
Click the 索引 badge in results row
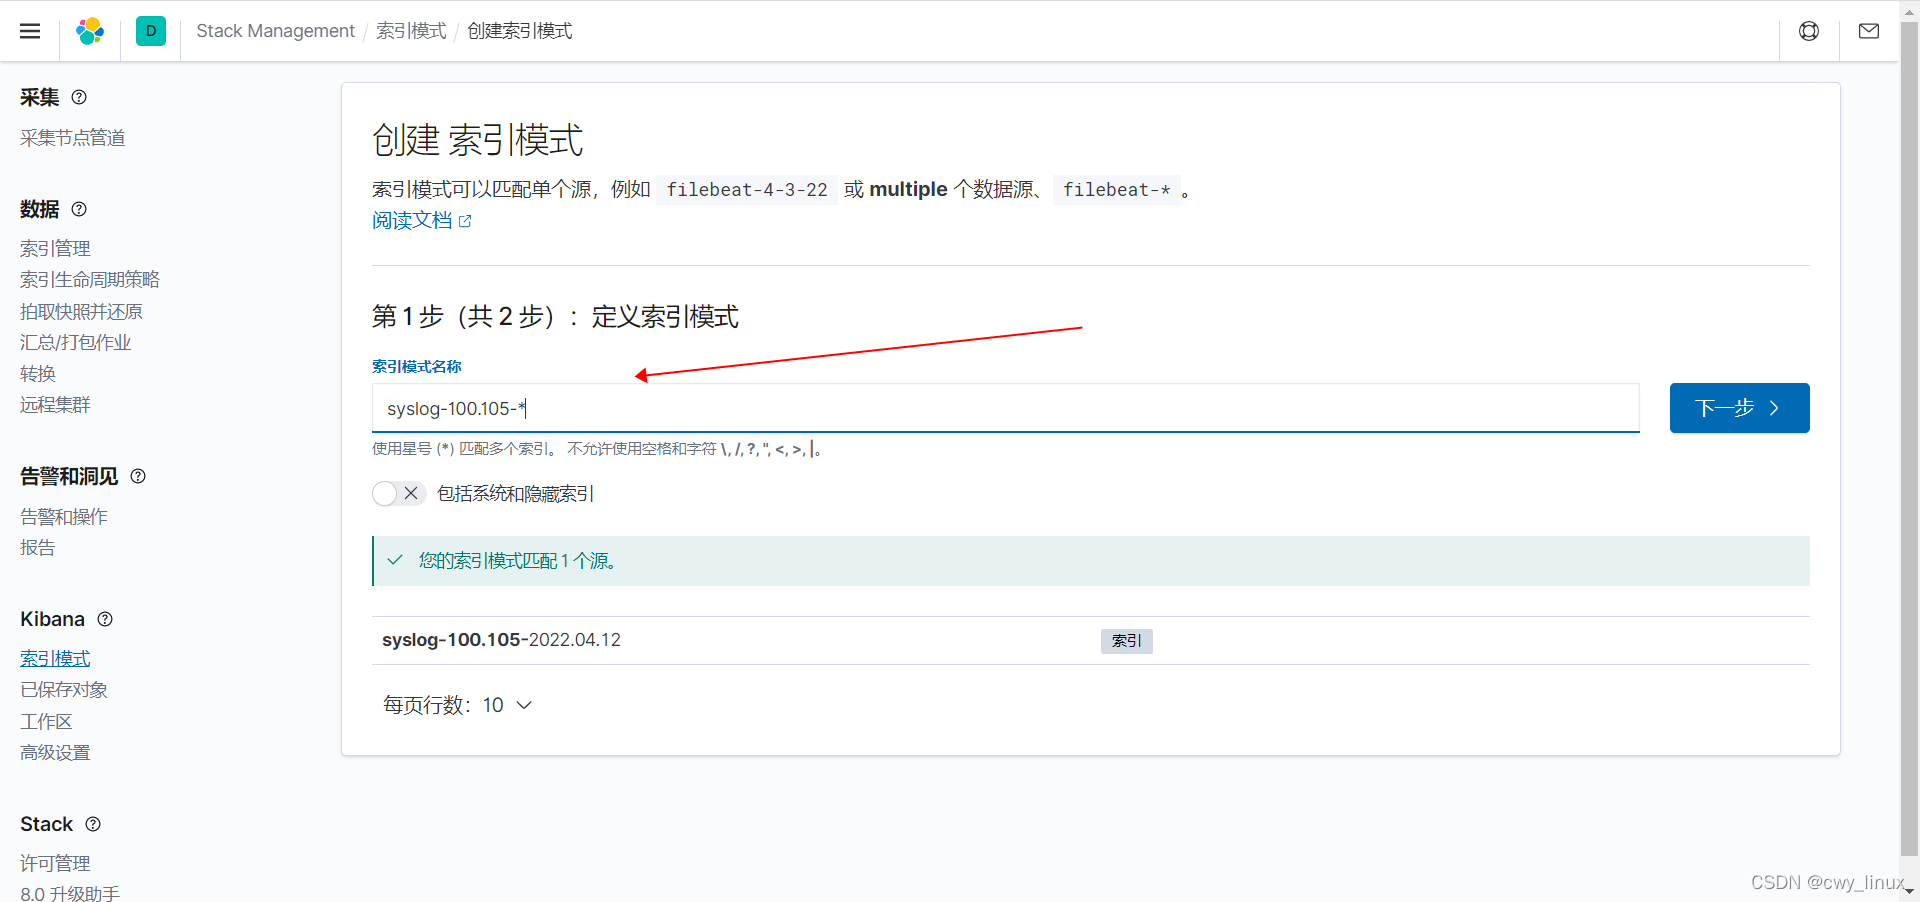point(1126,641)
